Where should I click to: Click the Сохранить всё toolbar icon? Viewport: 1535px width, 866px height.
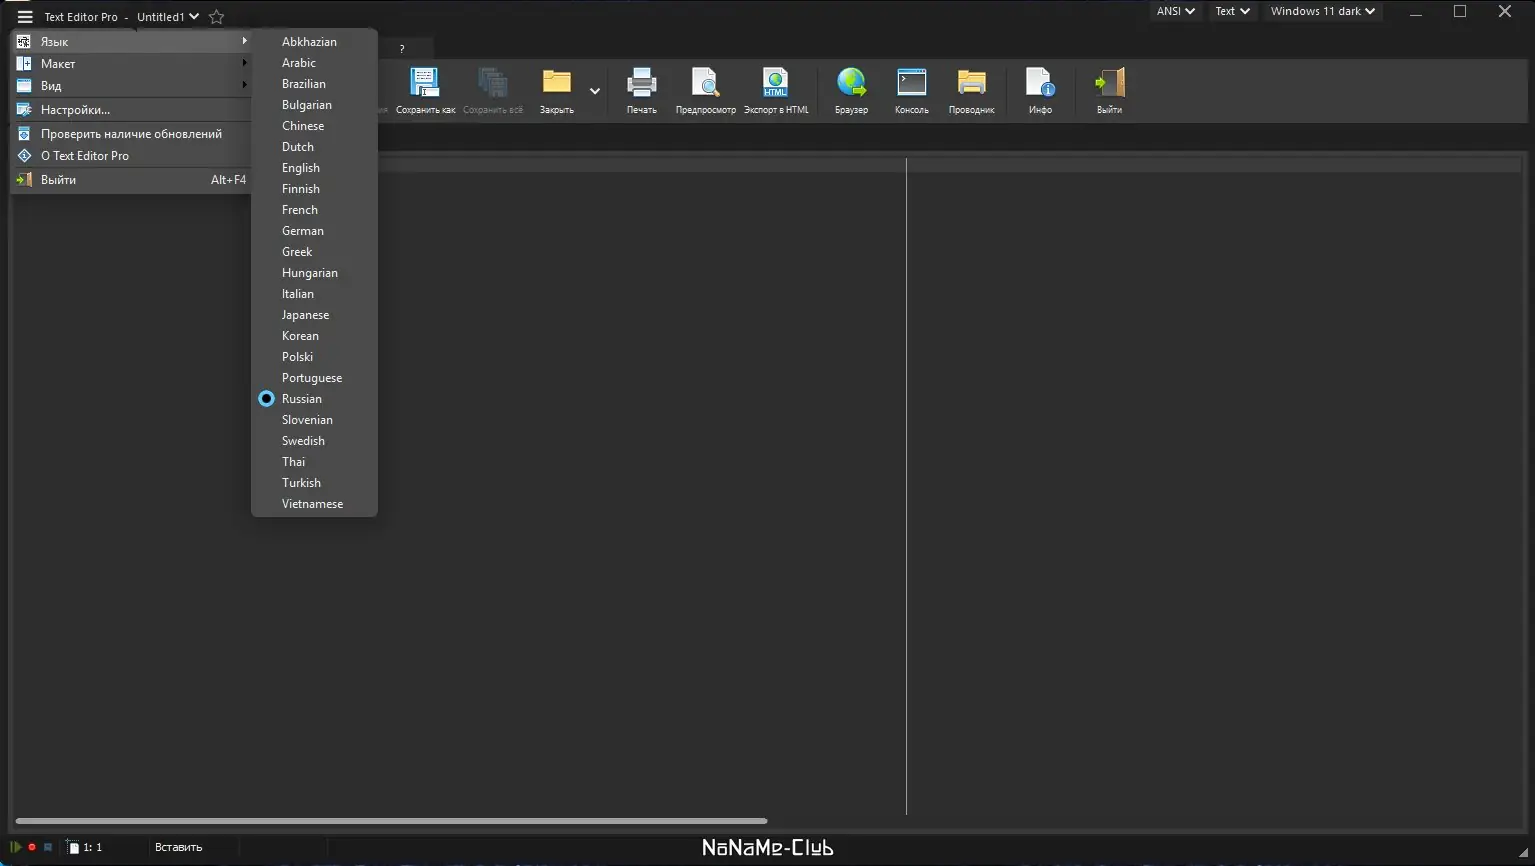tap(493, 91)
